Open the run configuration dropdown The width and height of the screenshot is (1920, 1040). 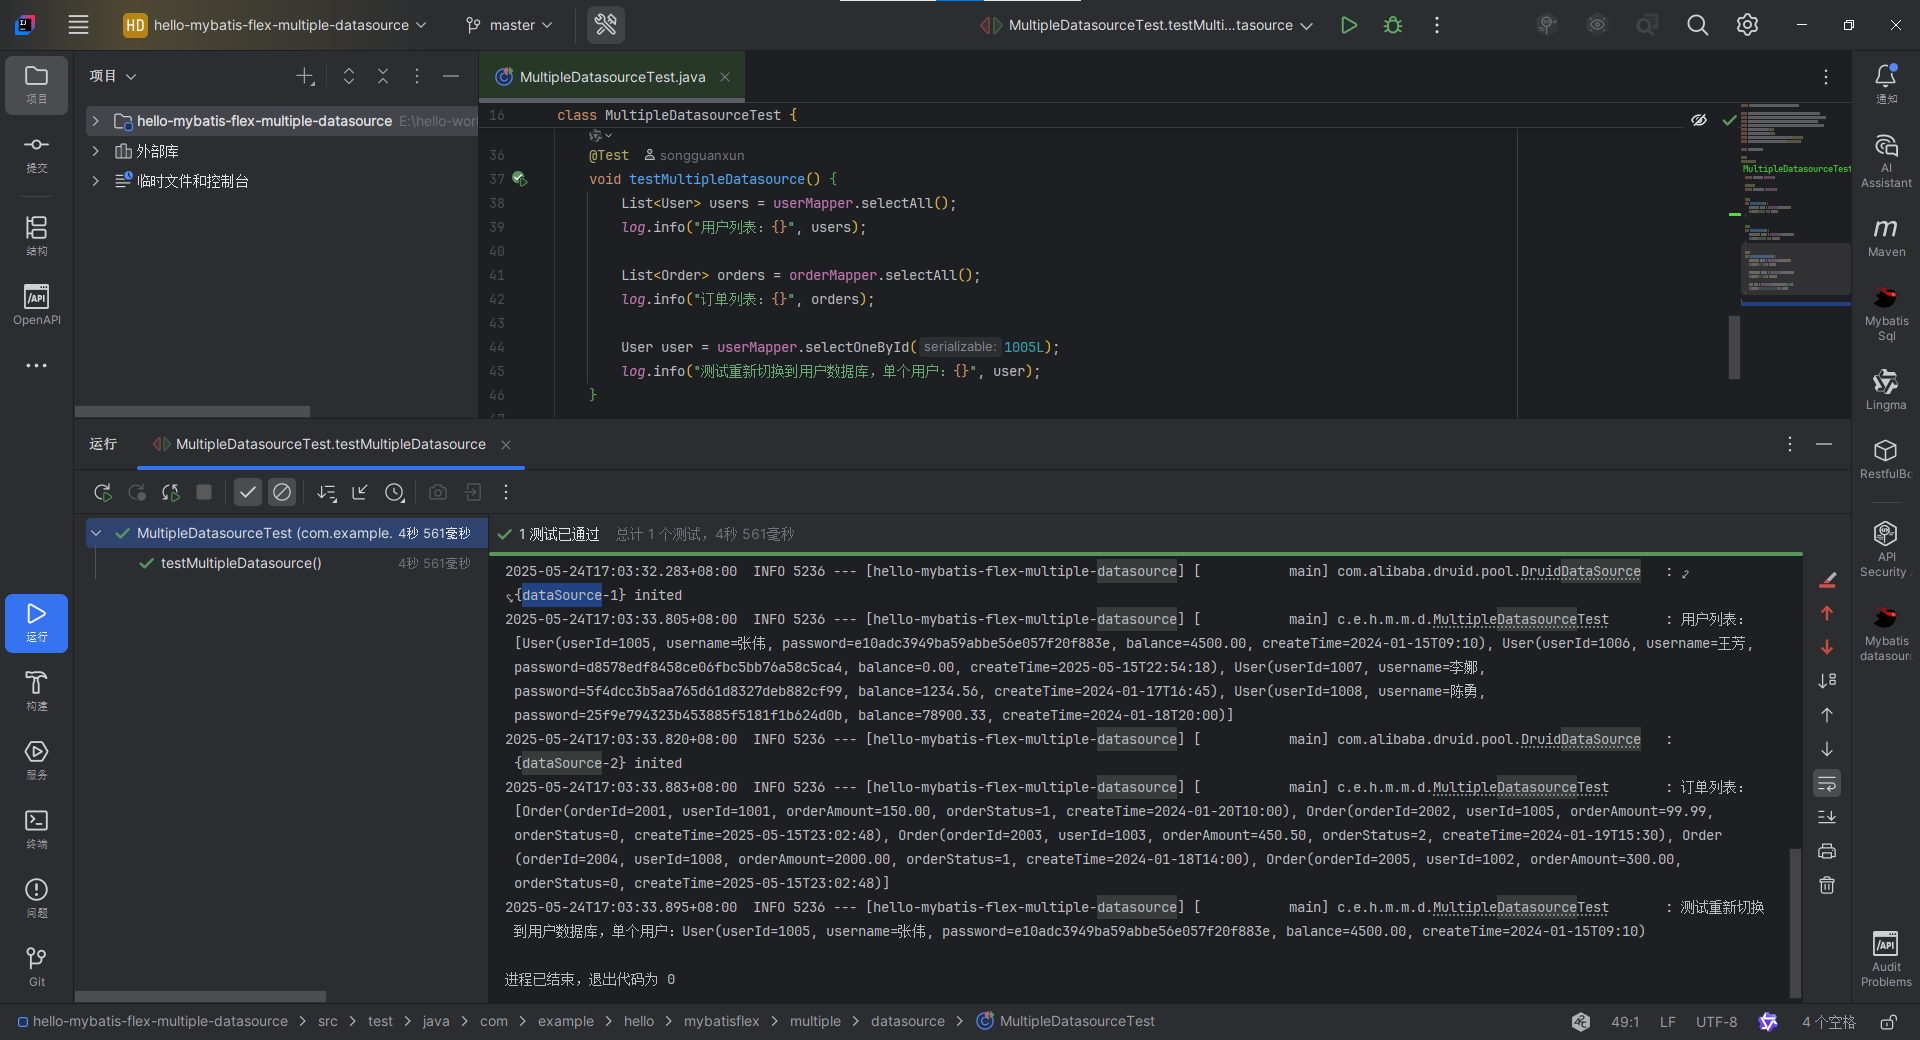1145,24
